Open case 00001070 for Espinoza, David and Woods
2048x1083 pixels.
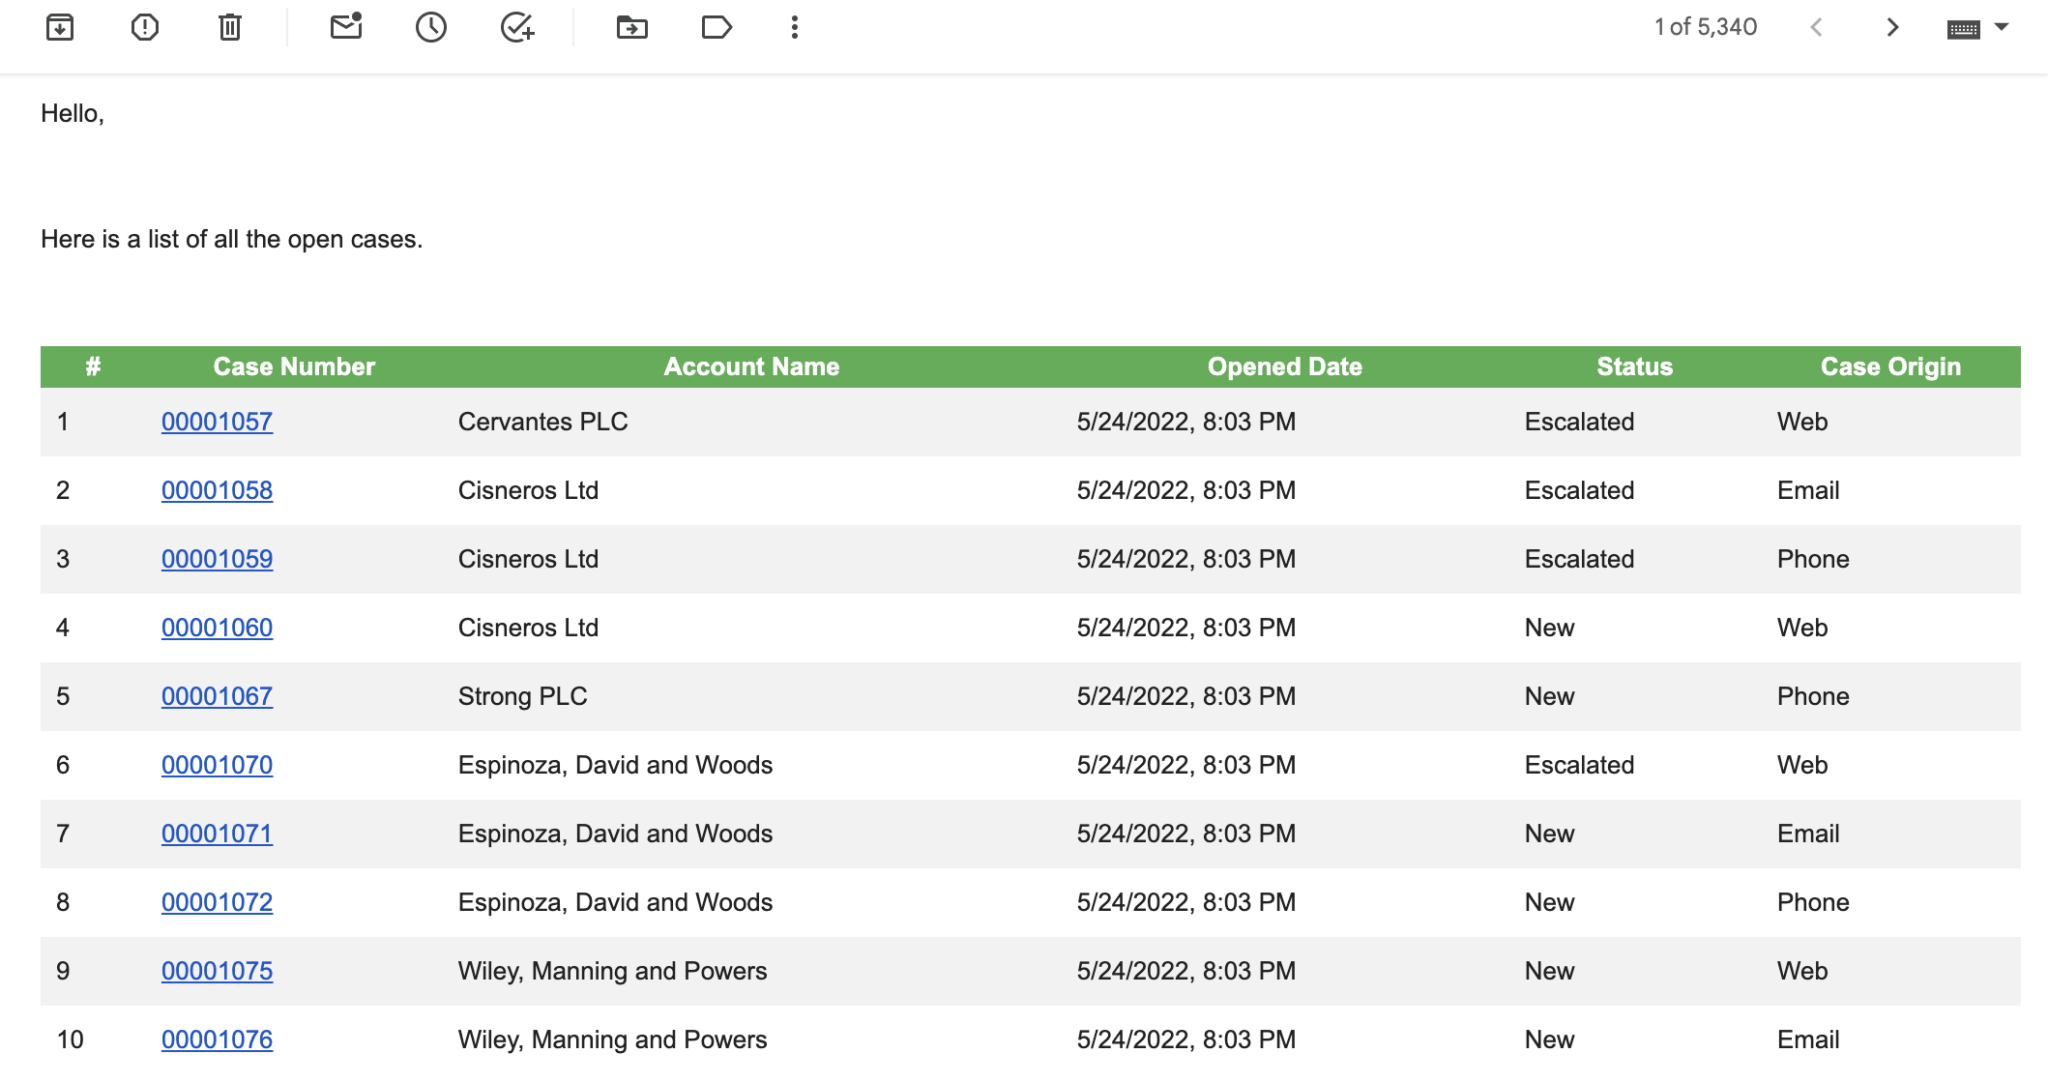click(x=217, y=764)
